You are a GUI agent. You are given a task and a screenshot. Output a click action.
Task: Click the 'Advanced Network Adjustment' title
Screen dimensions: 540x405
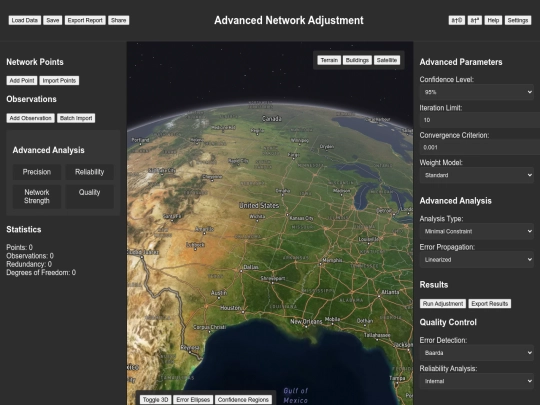point(289,20)
